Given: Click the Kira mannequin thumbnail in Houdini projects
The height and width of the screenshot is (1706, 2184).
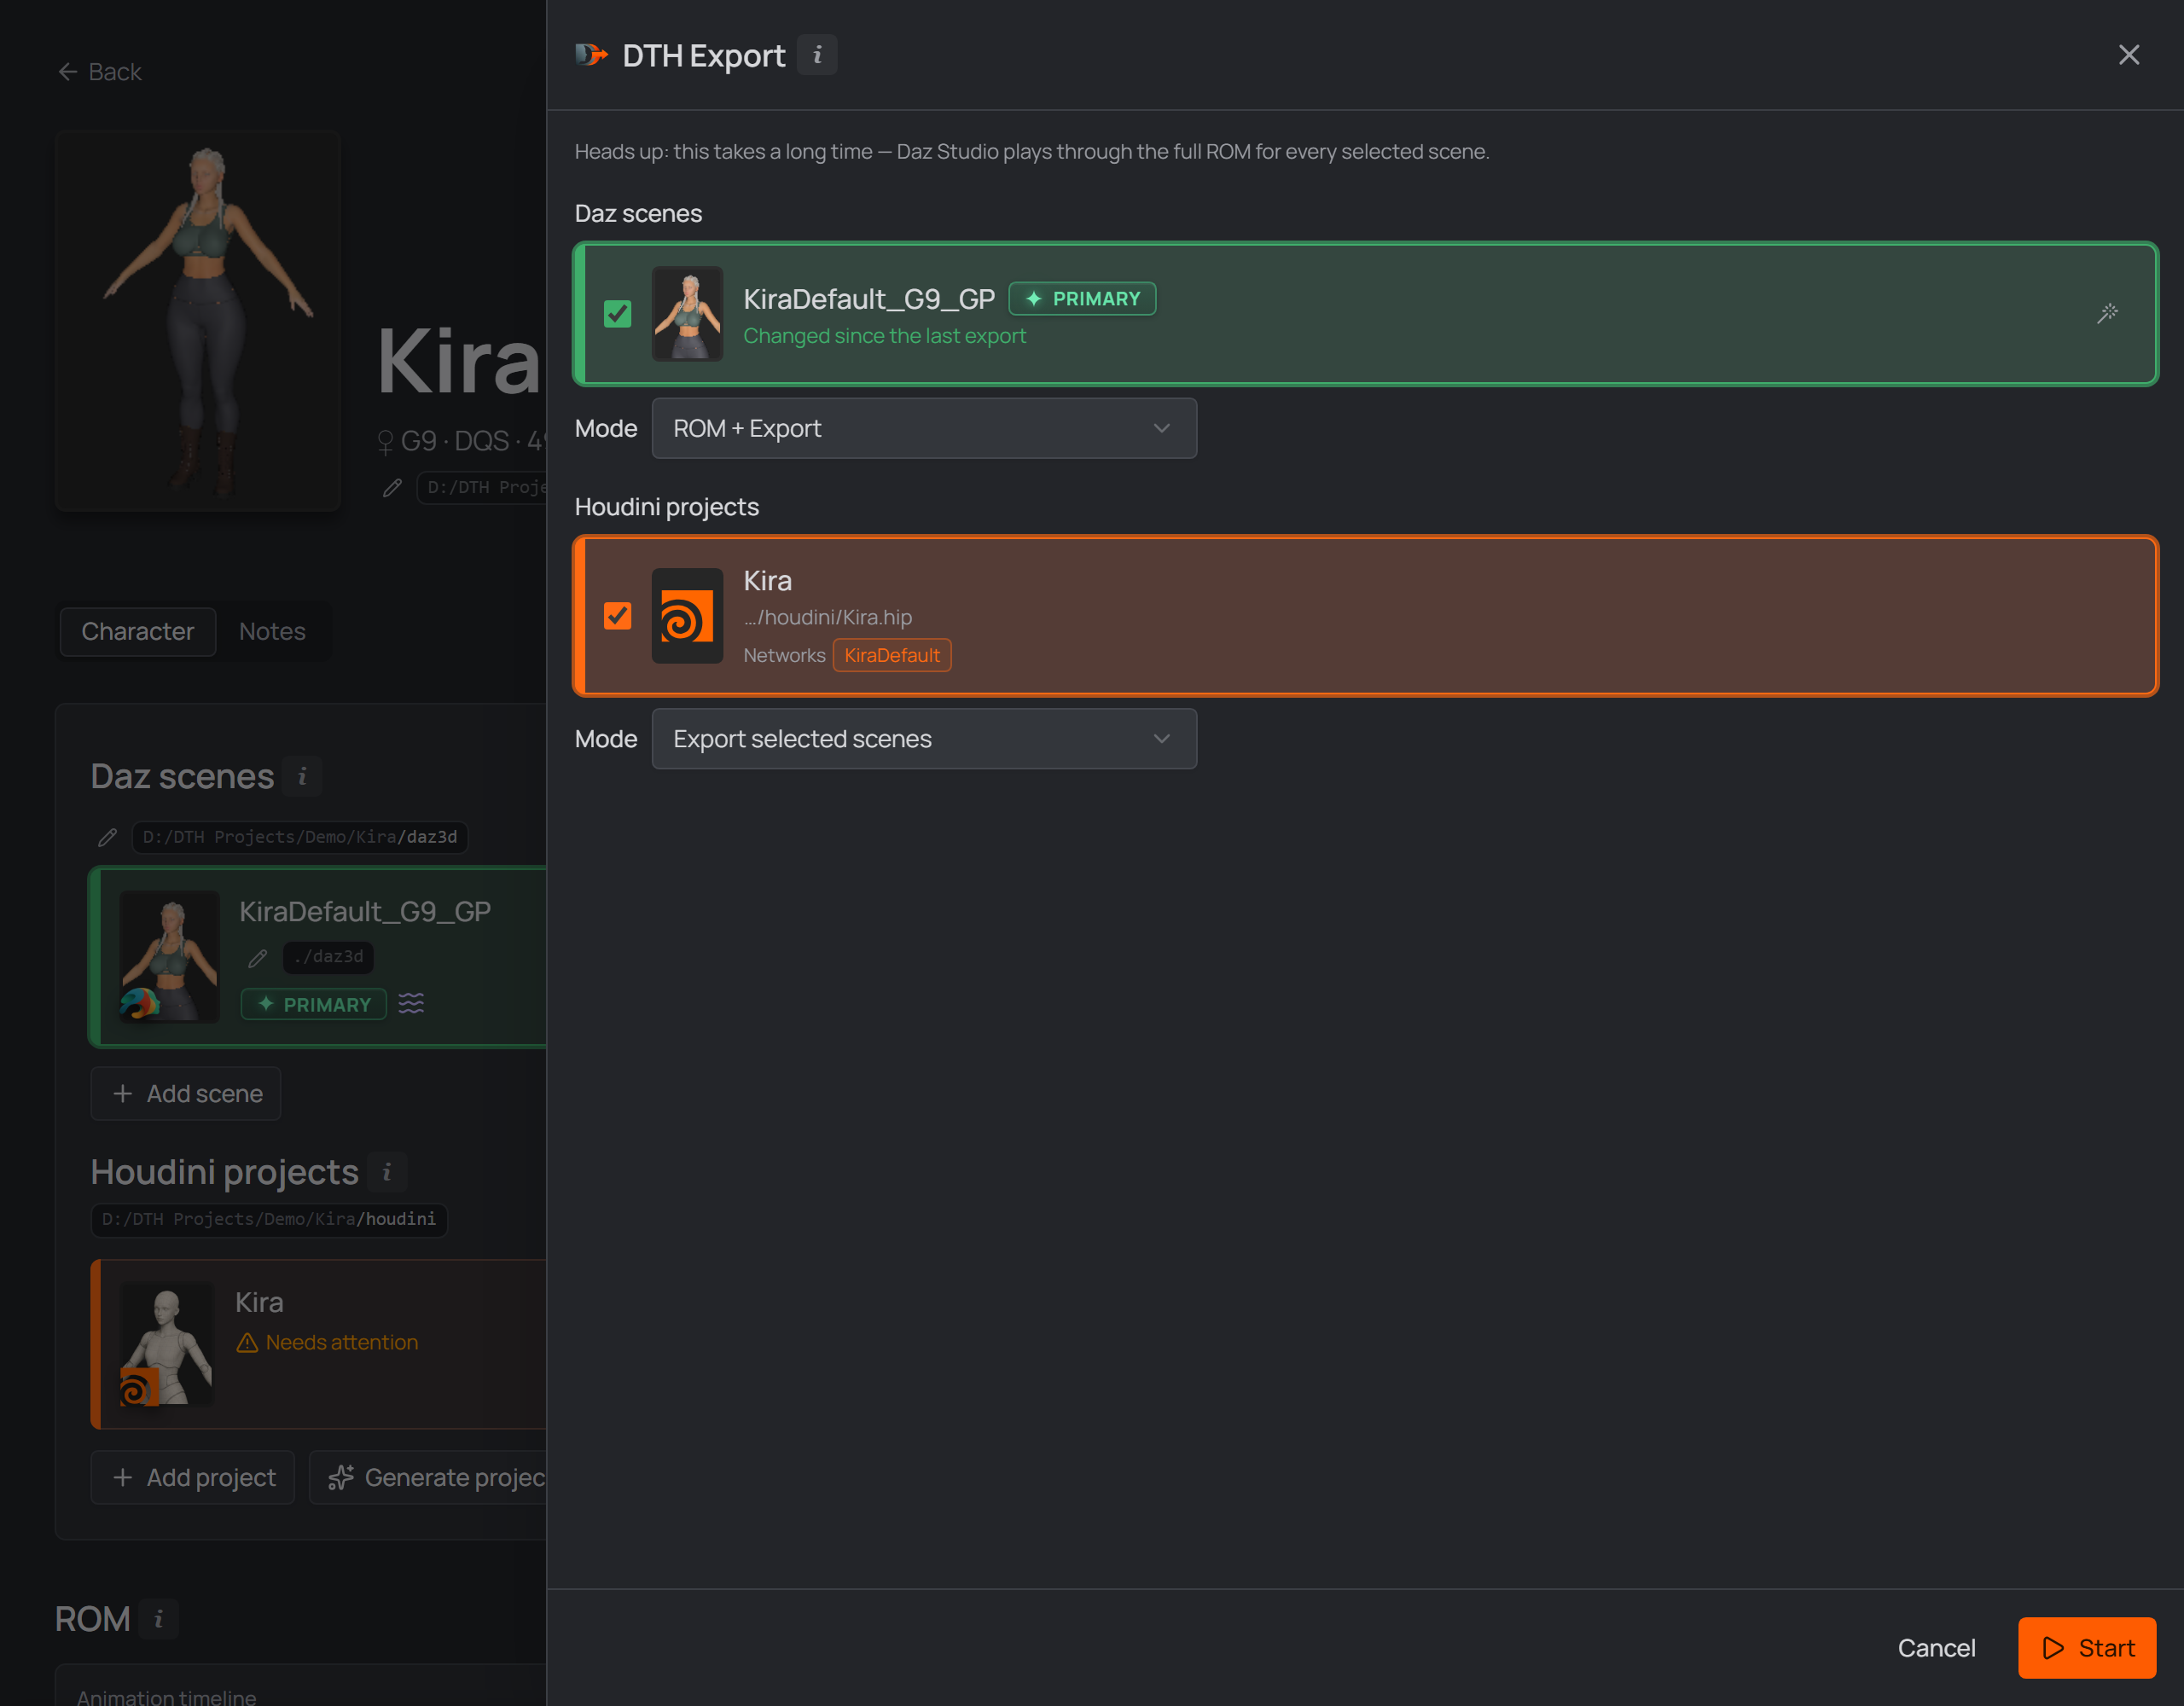Looking at the screenshot, I should (167, 1345).
